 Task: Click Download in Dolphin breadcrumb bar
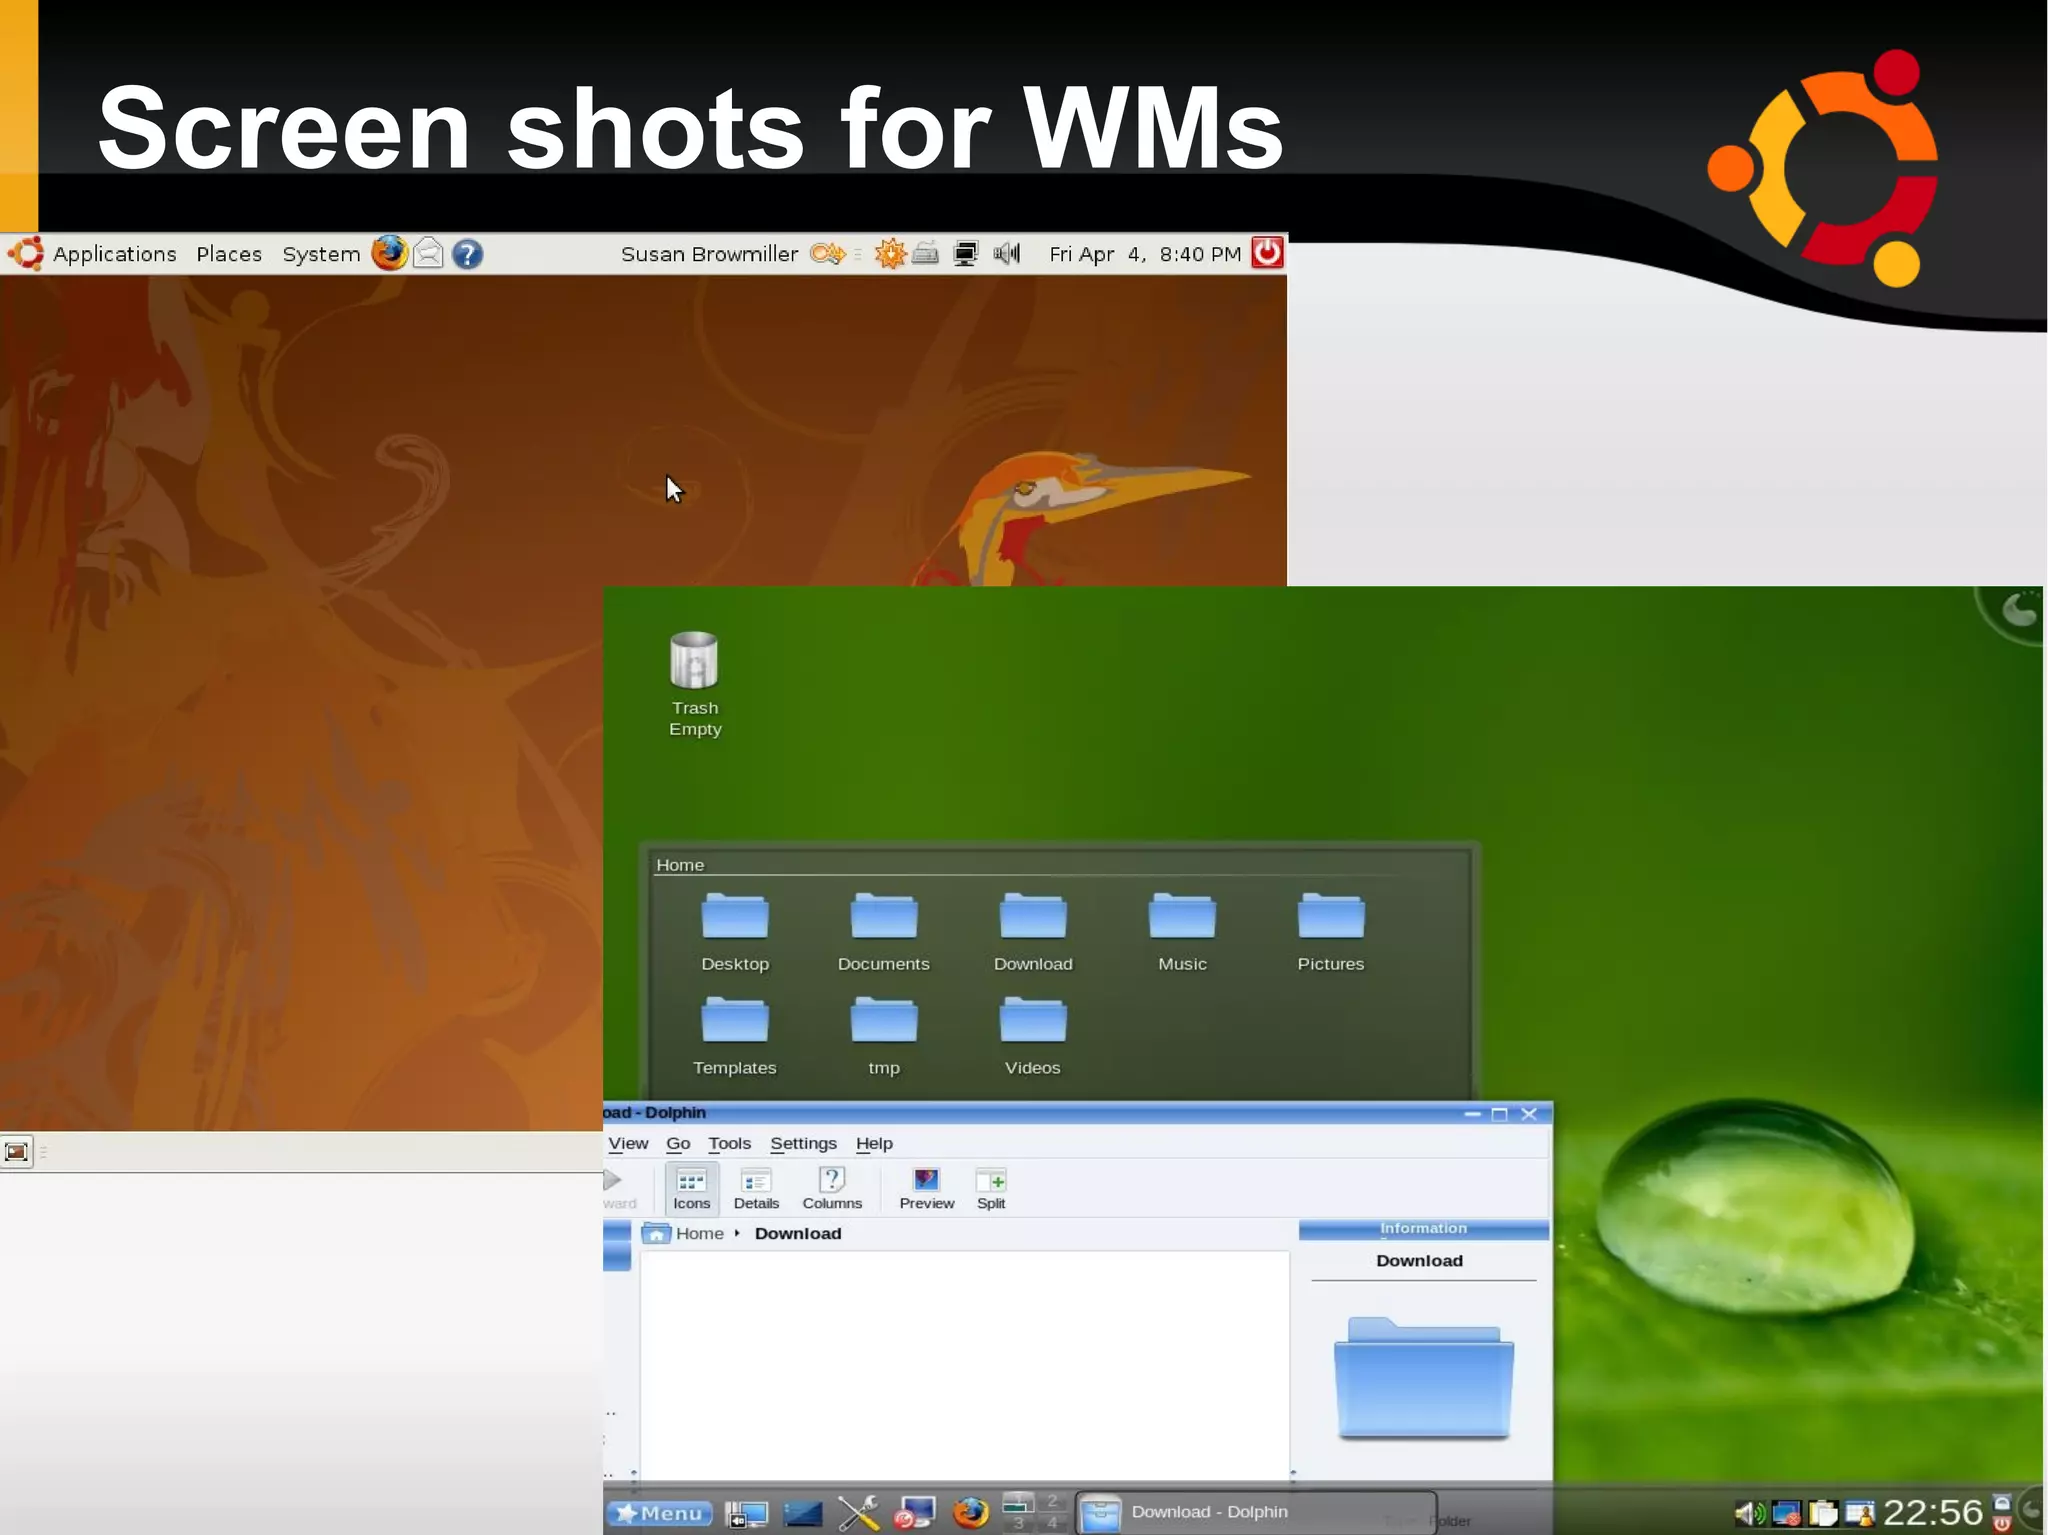click(x=798, y=1234)
